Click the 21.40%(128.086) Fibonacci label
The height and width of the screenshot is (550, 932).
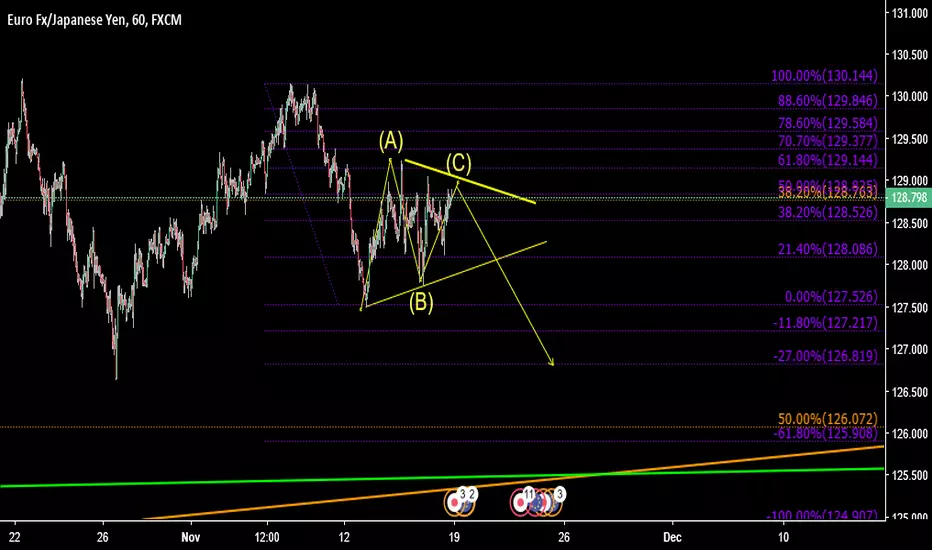[x=827, y=249]
